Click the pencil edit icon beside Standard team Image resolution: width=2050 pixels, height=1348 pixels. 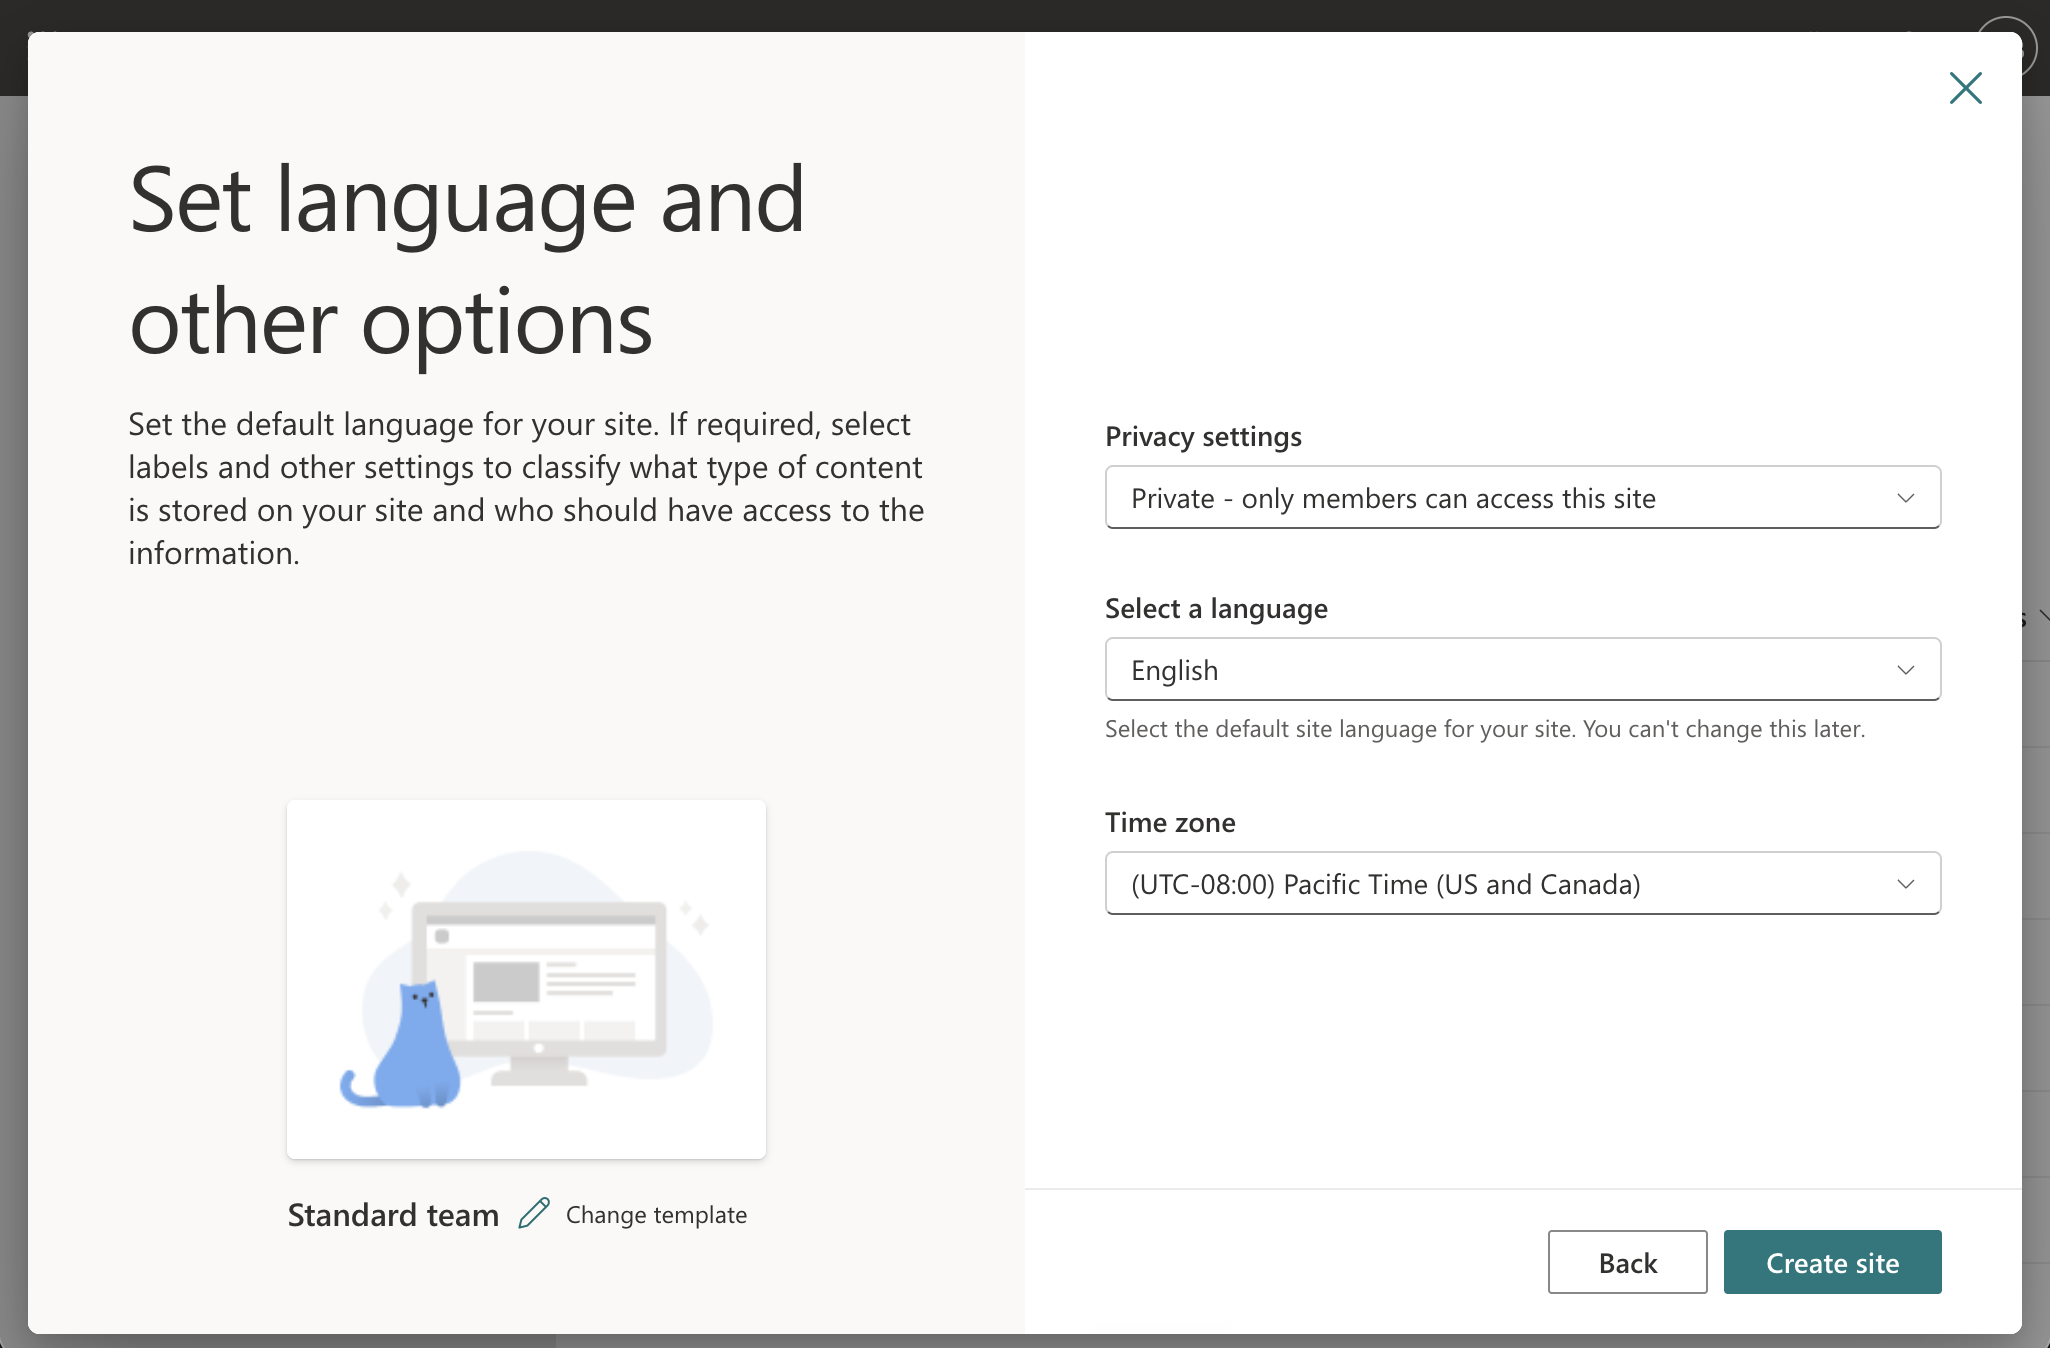coord(534,1213)
